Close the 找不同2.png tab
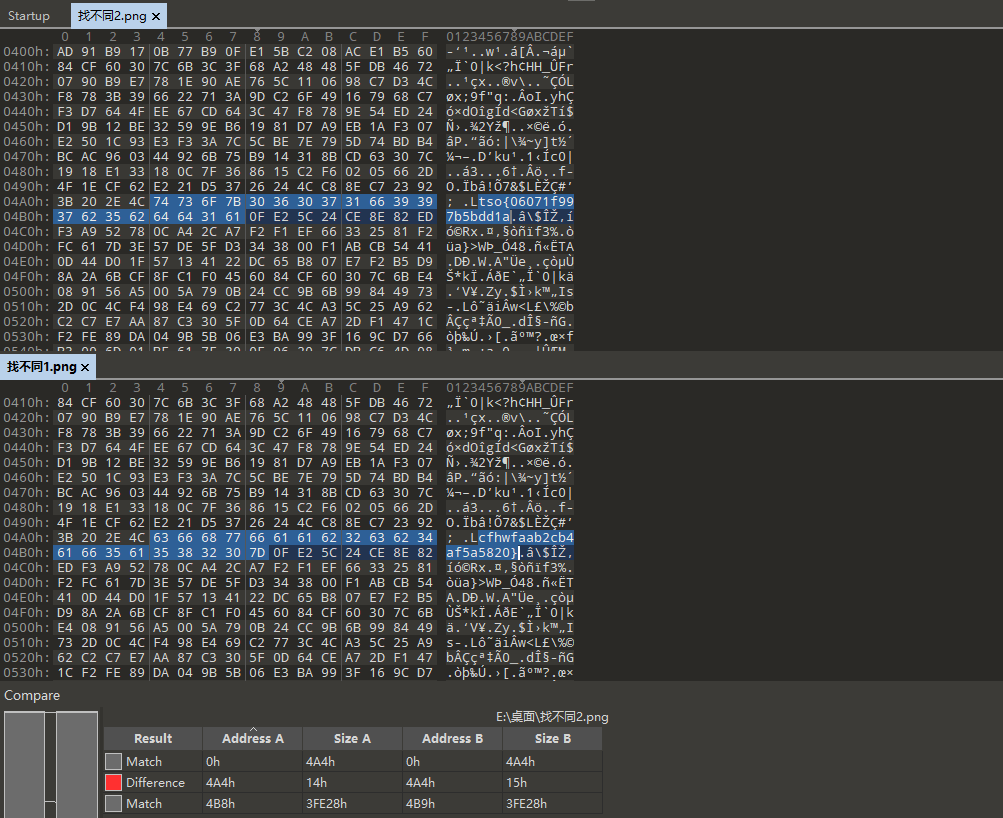This screenshot has width=1003, height=818. 156,16
